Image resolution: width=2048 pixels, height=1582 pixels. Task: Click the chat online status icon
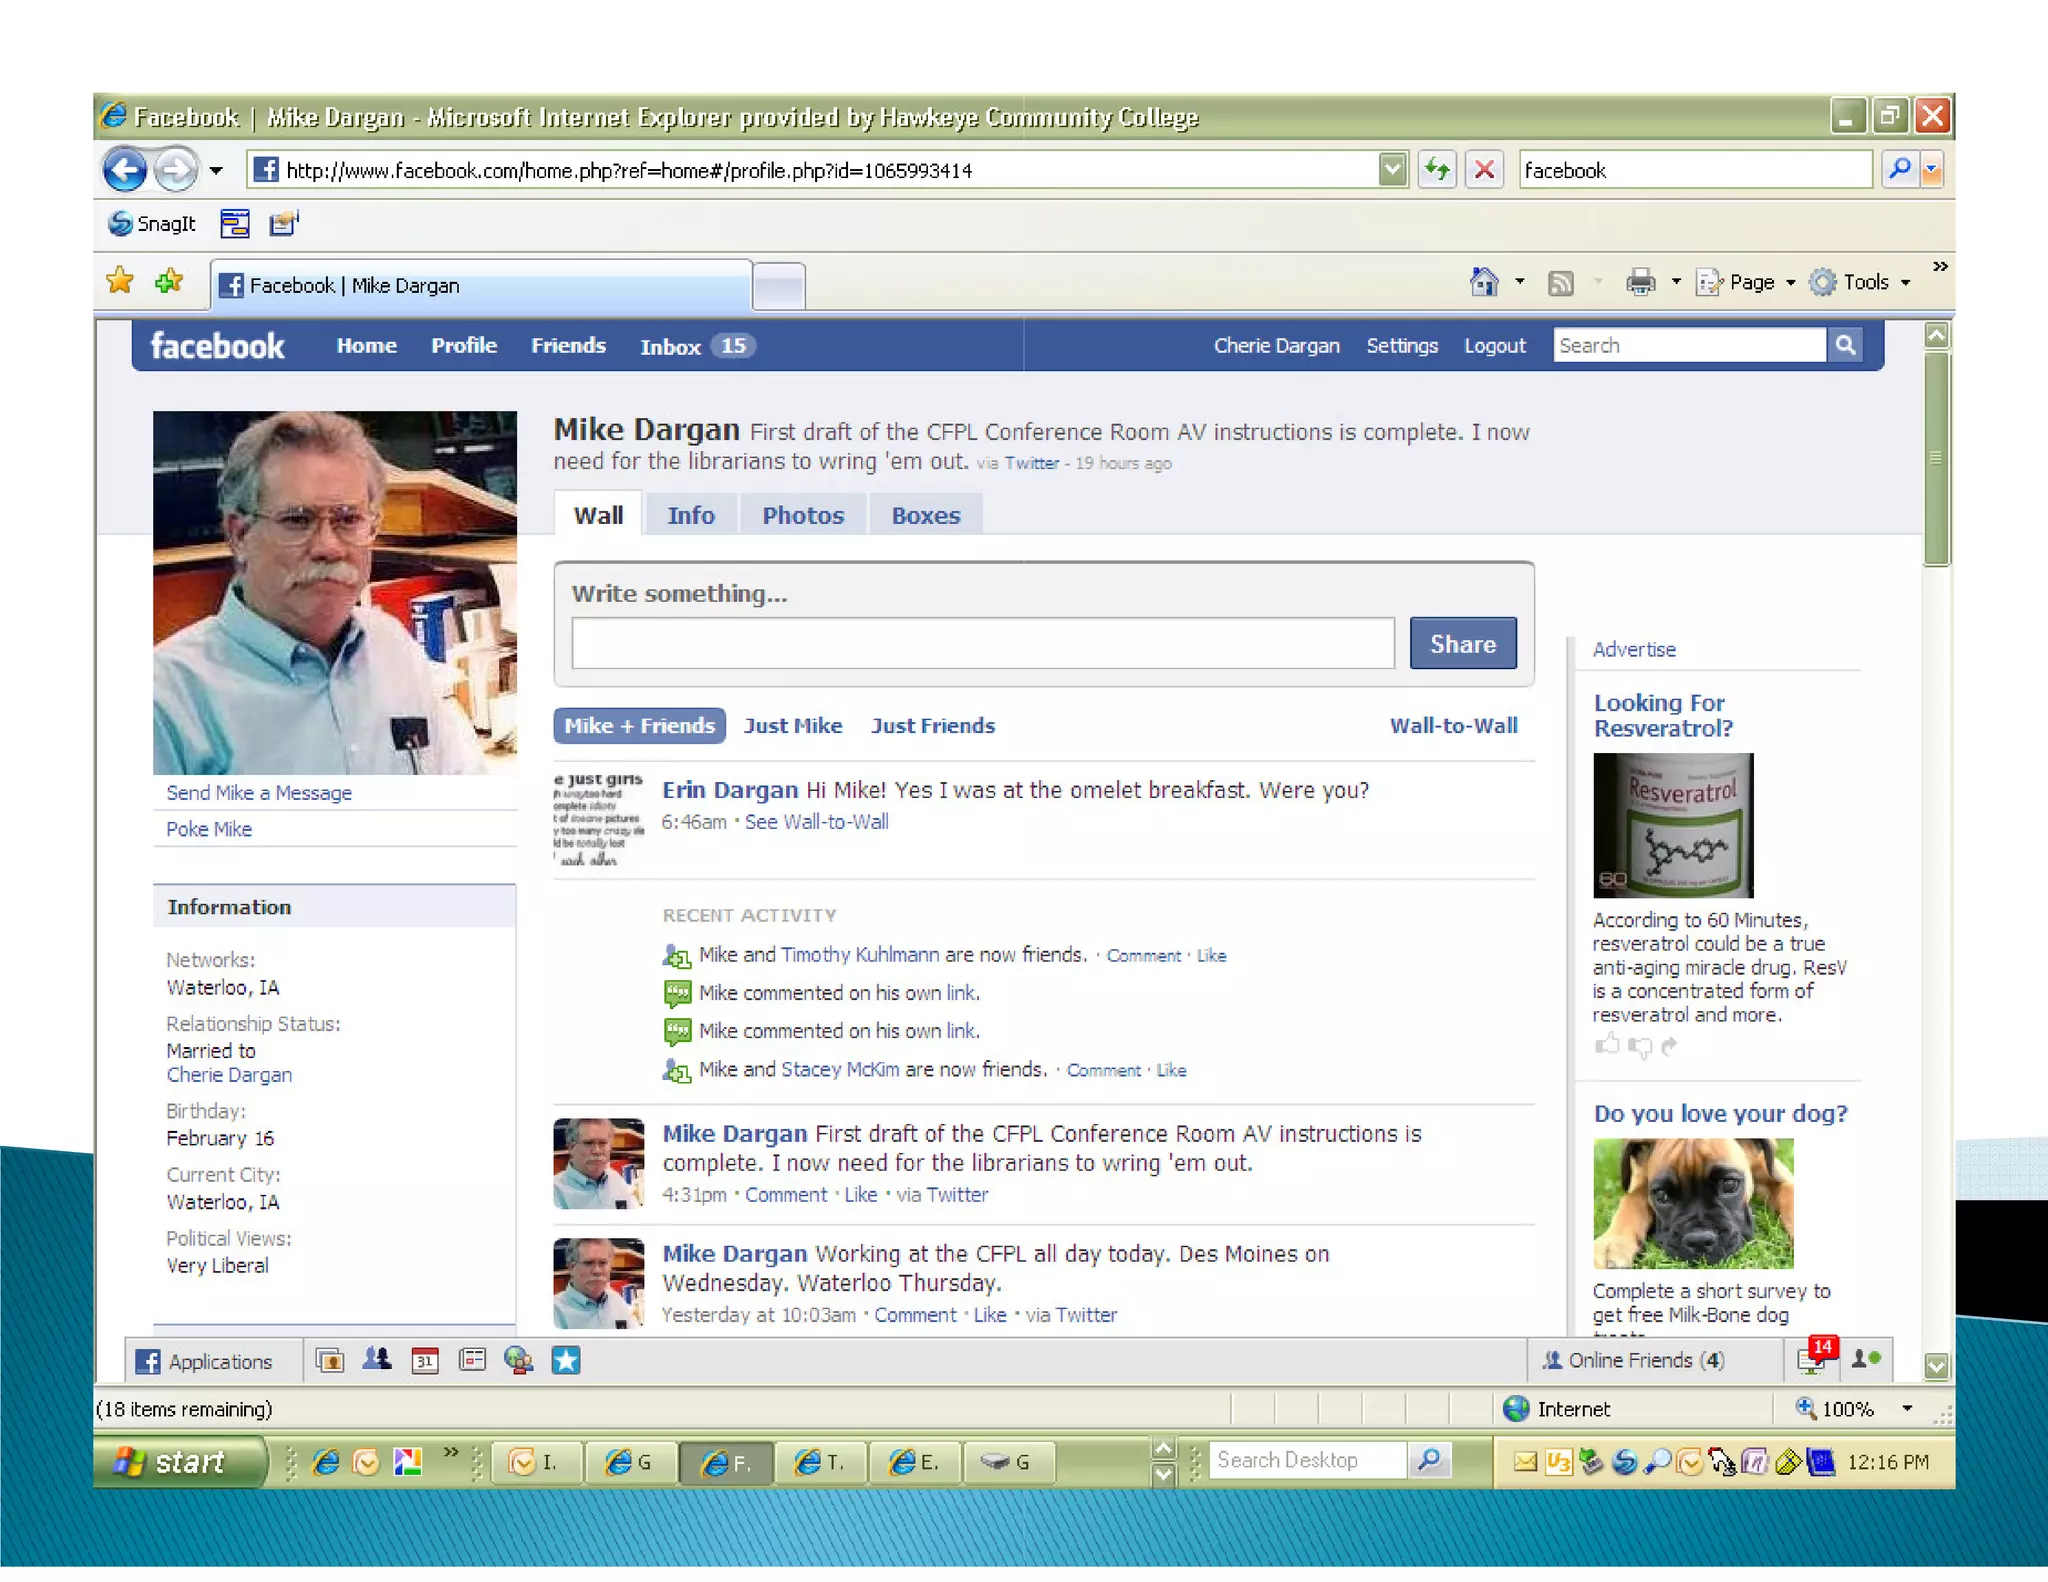1866,1359
